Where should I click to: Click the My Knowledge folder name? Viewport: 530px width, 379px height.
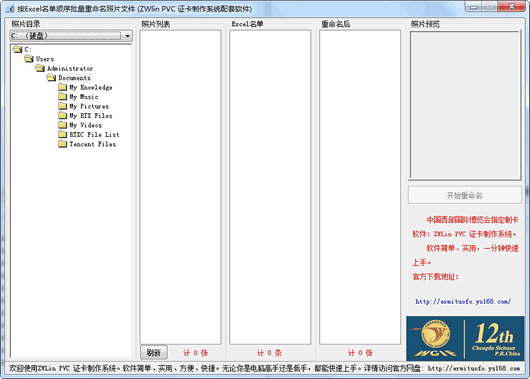[x=91, y=87]
